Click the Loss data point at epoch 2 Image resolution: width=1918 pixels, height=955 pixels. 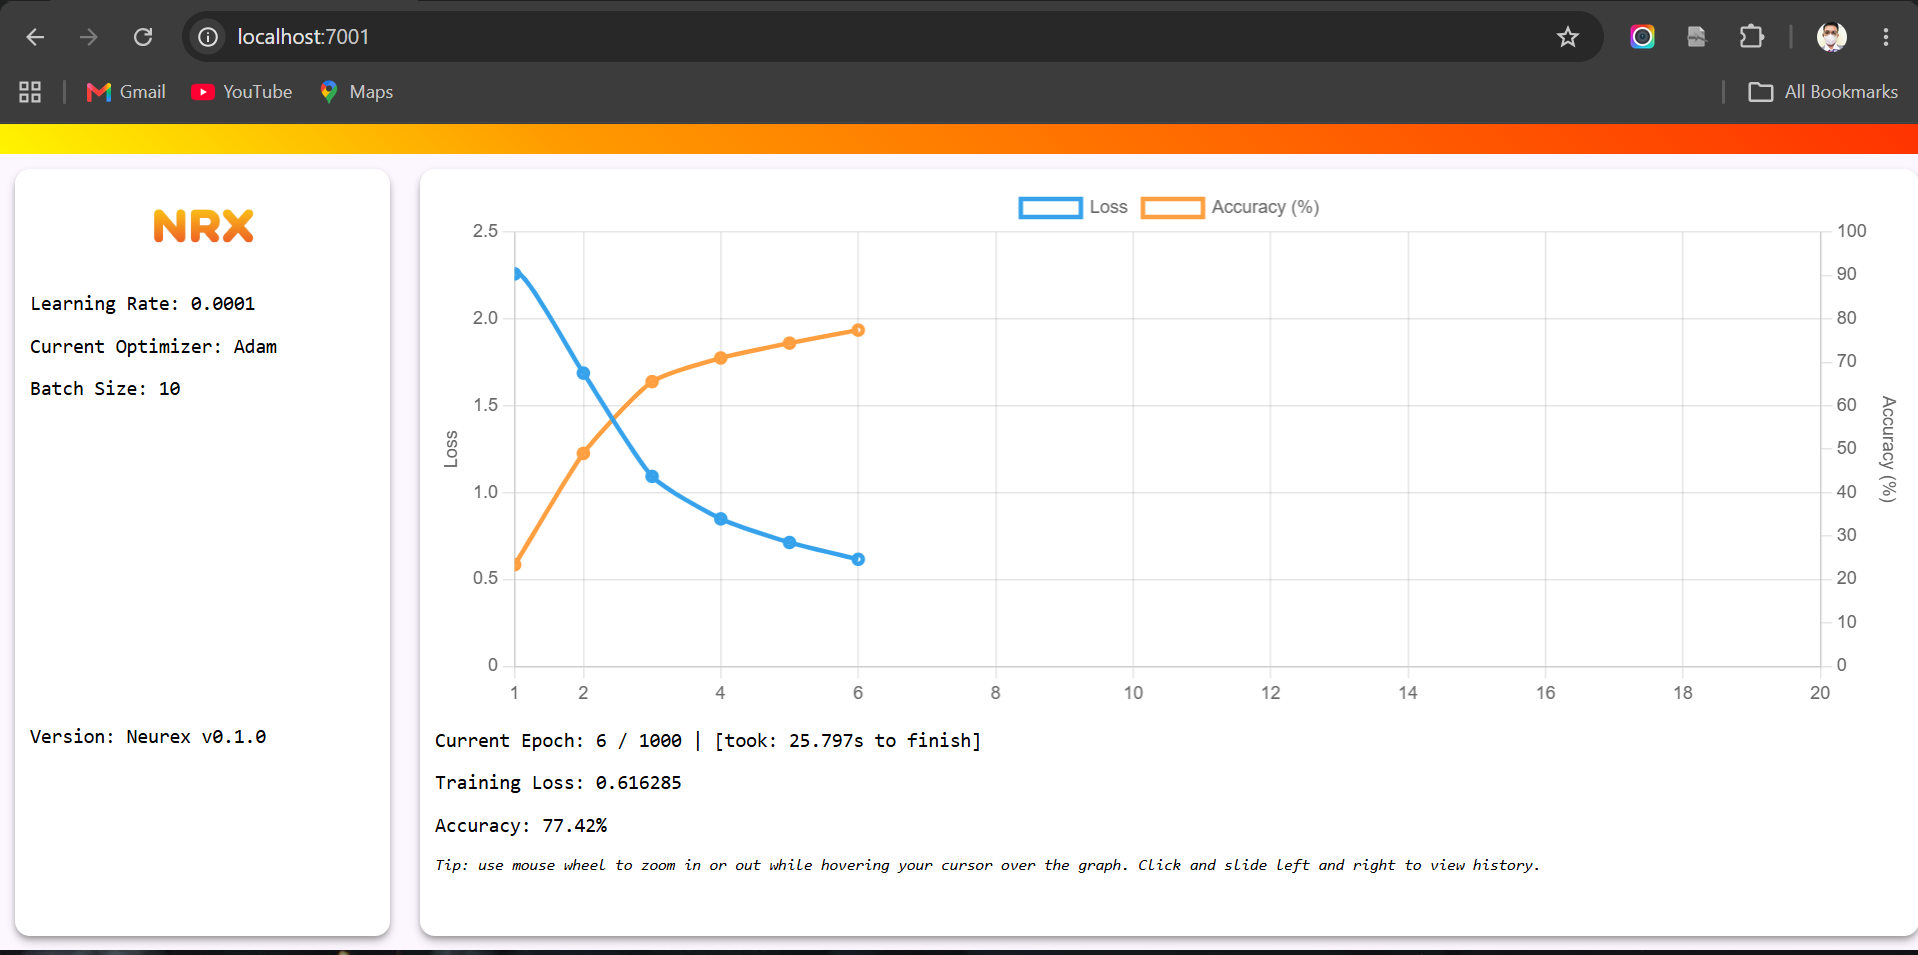[583, 373]
